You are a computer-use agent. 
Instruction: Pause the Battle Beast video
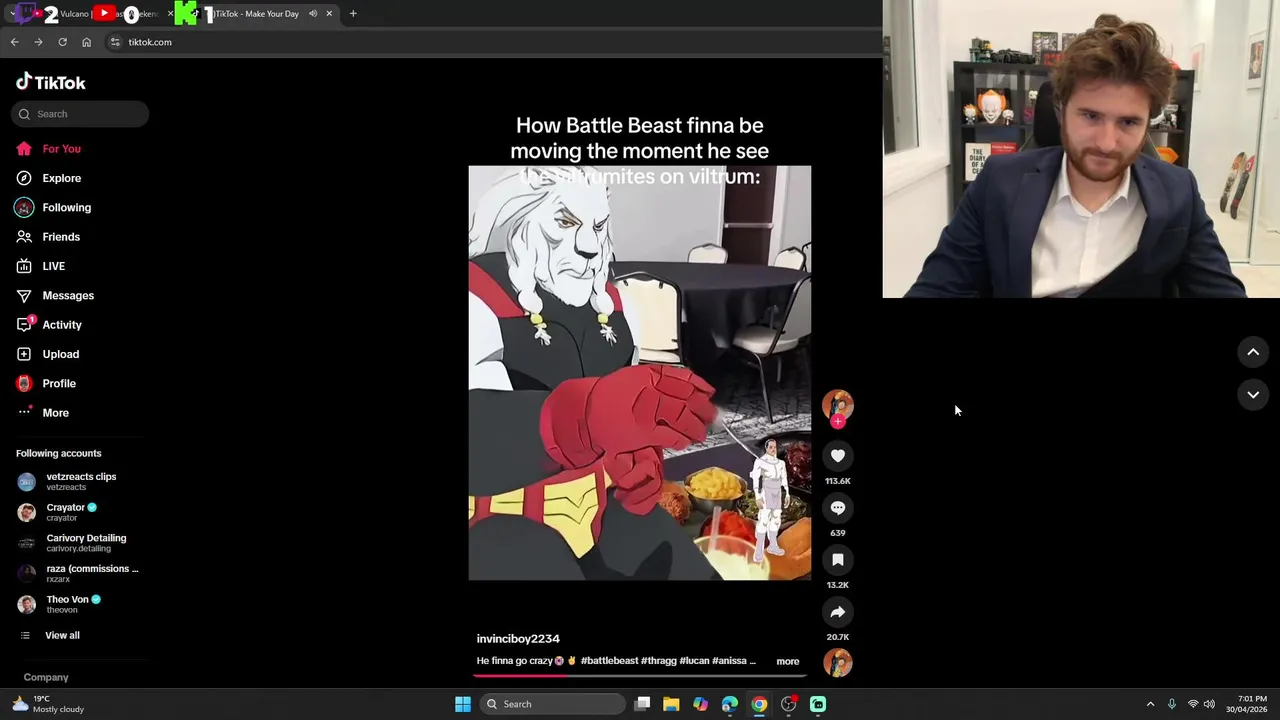(640, 373)
